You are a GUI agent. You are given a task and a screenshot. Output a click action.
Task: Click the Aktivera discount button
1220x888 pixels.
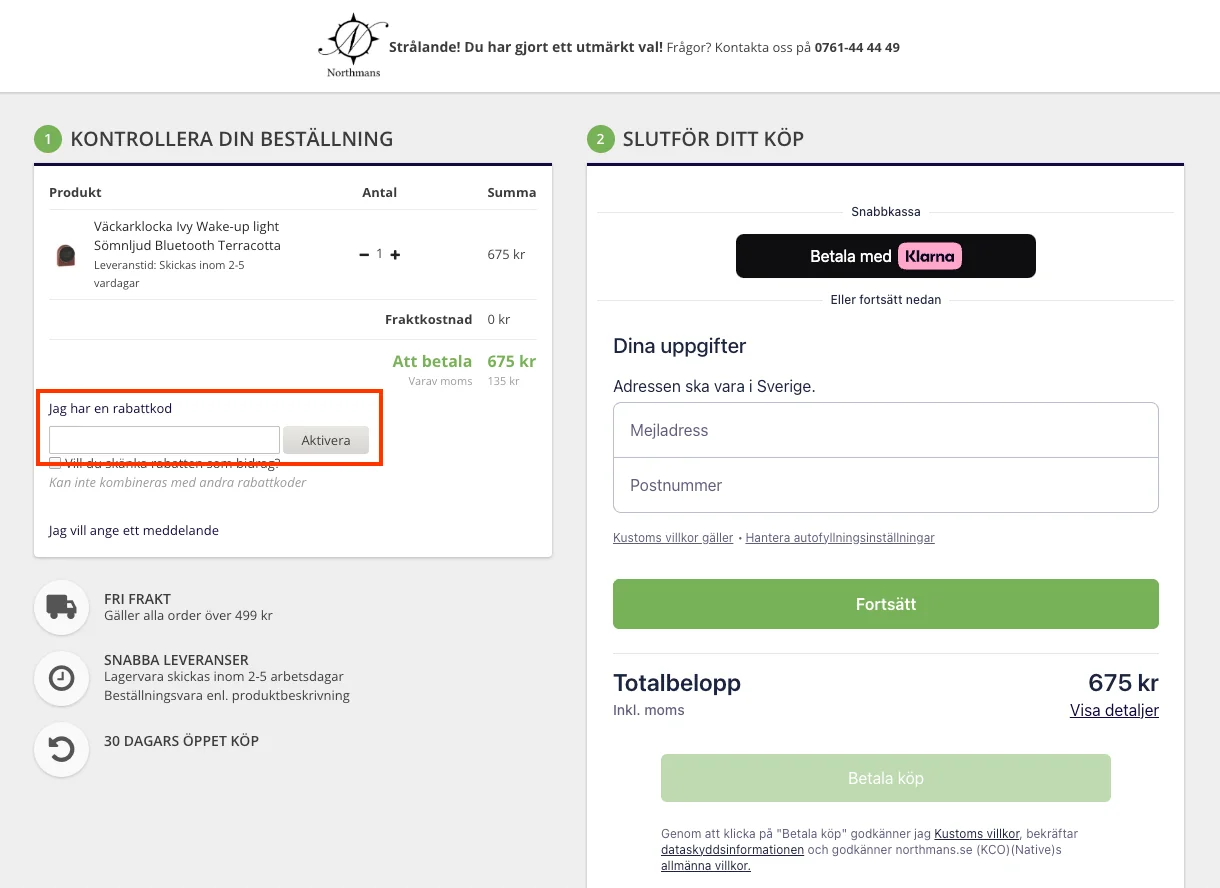click(x=326, y=440)
